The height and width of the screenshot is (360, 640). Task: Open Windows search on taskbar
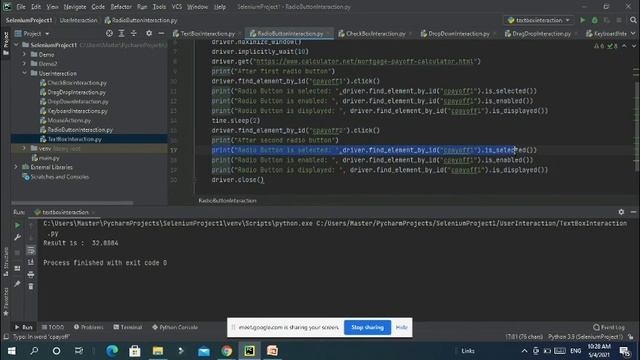pyautogui.click(x=34, y=351)
